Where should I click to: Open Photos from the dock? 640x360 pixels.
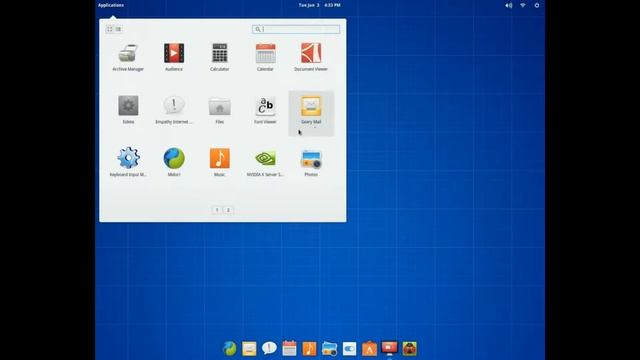tap(329, 349)
